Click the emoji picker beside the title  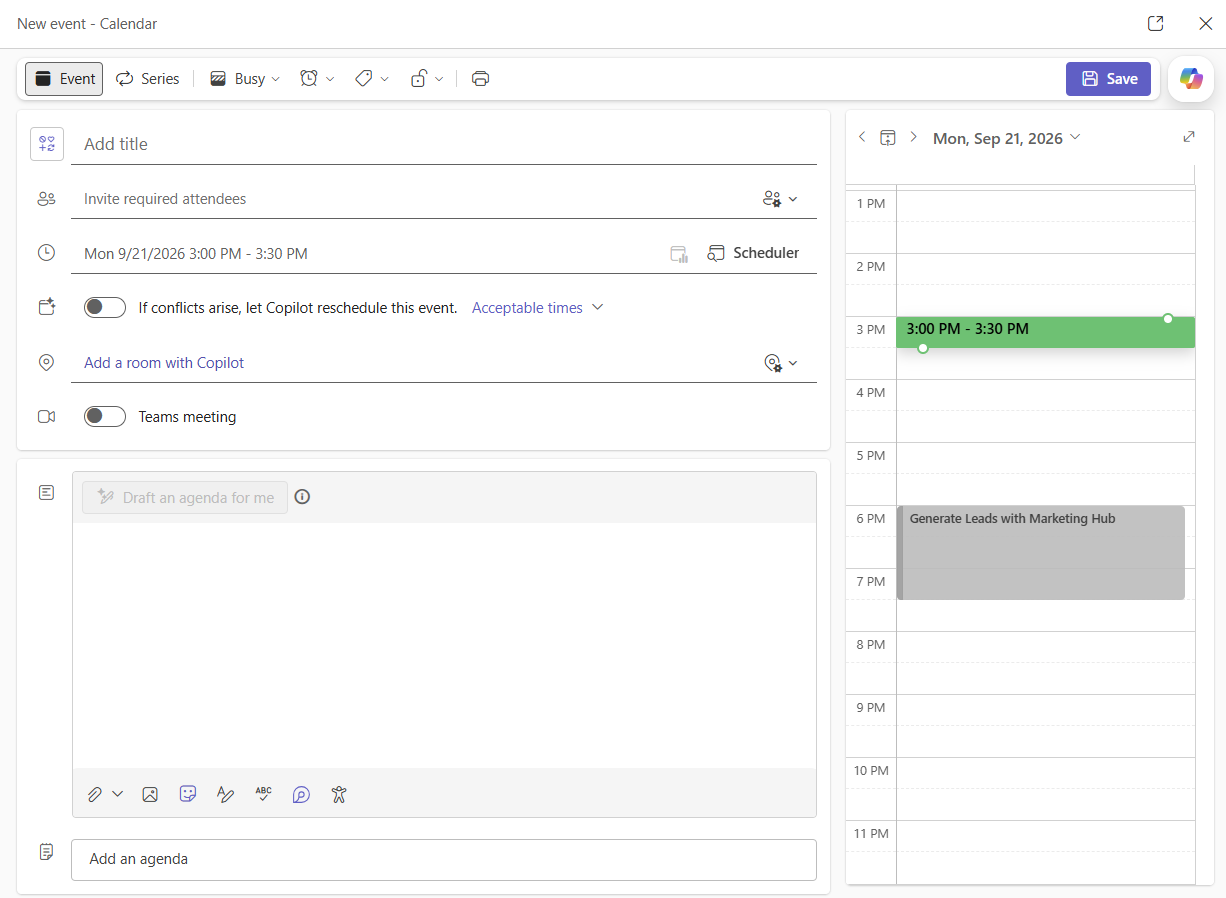(x=47, y=144)
